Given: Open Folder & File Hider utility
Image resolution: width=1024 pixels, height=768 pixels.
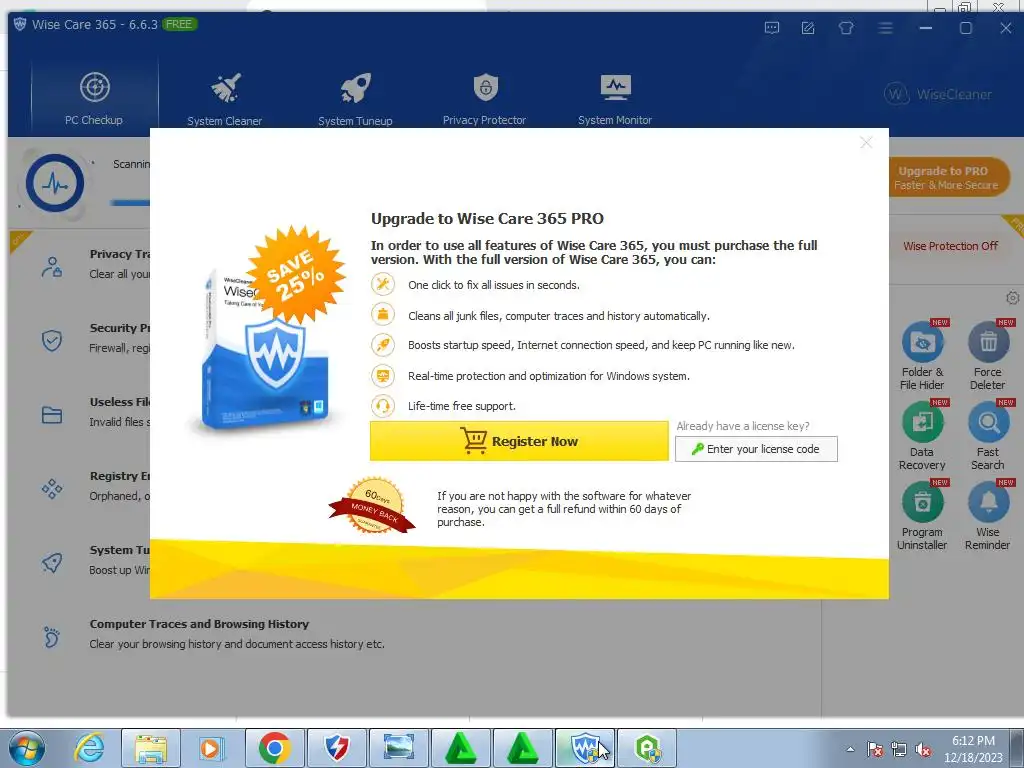Looking at the screenshot, I should click(922, 357).
